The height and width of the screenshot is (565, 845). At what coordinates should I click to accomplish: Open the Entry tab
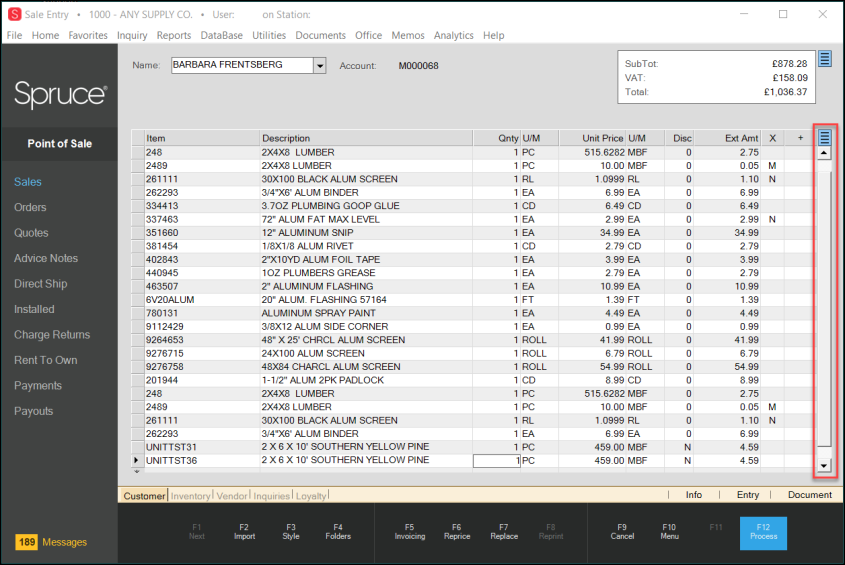click(x=747, y=495)
